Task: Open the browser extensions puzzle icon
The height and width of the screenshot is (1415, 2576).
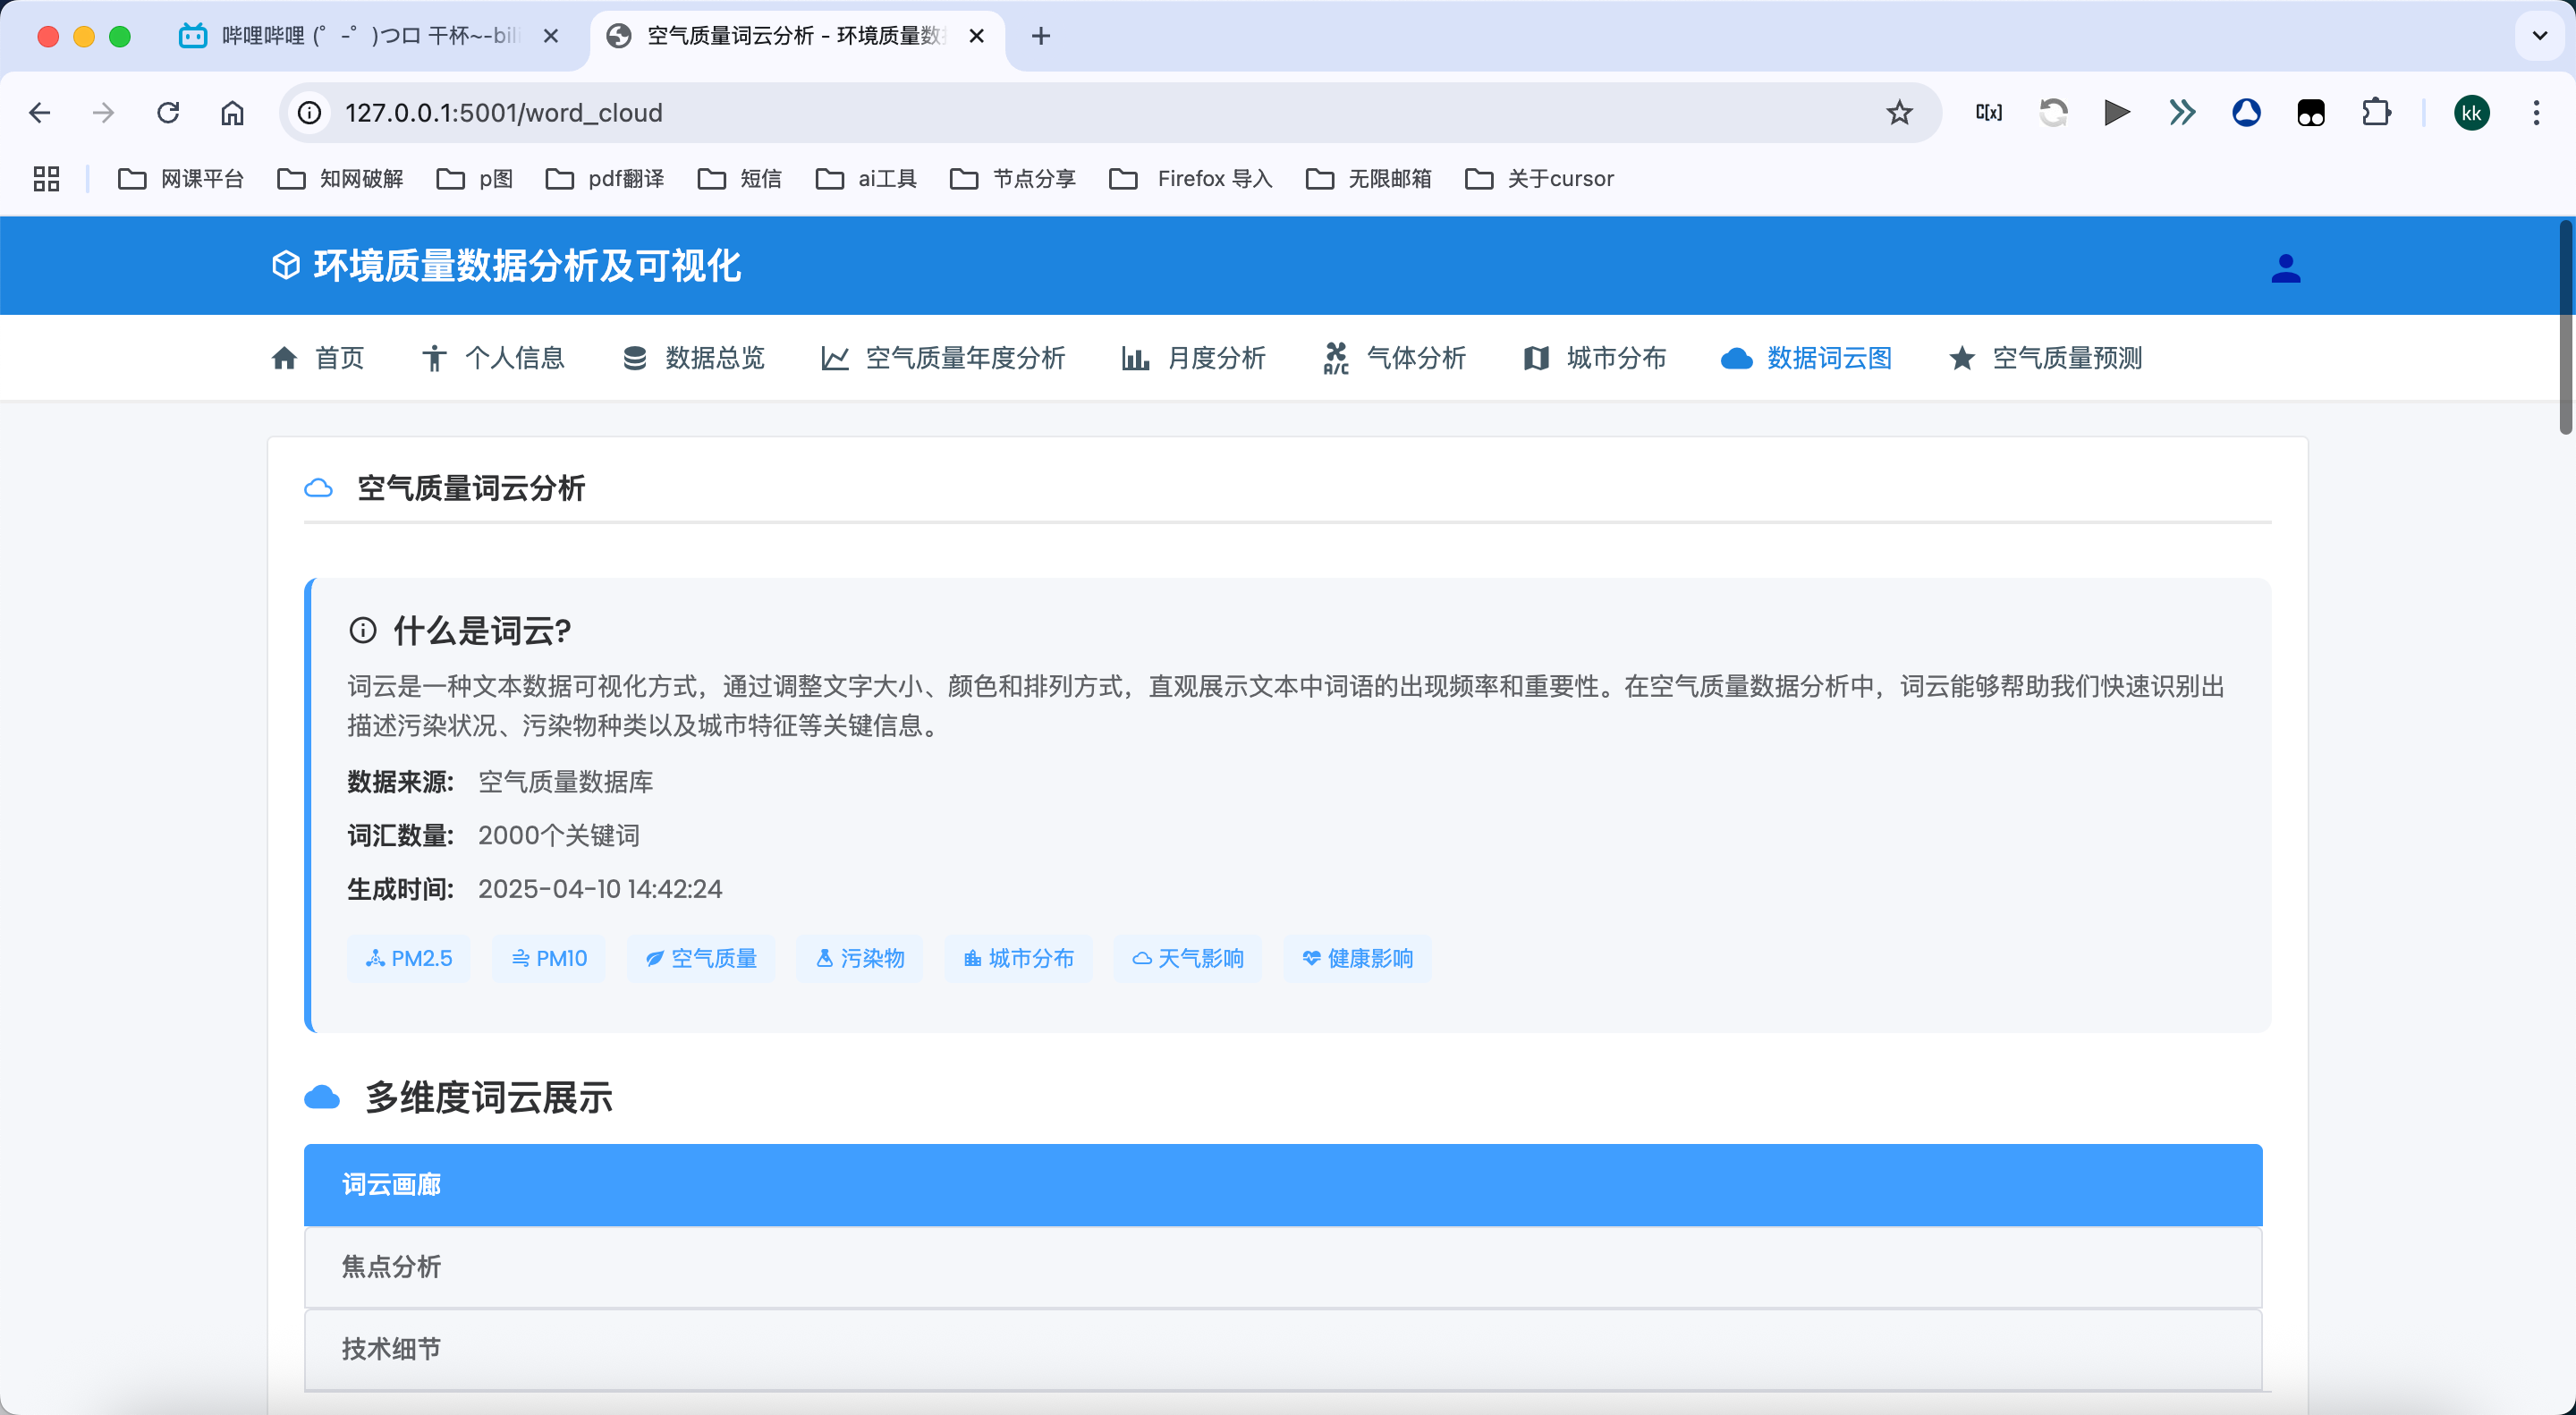Action: (x=2375, y=113)
